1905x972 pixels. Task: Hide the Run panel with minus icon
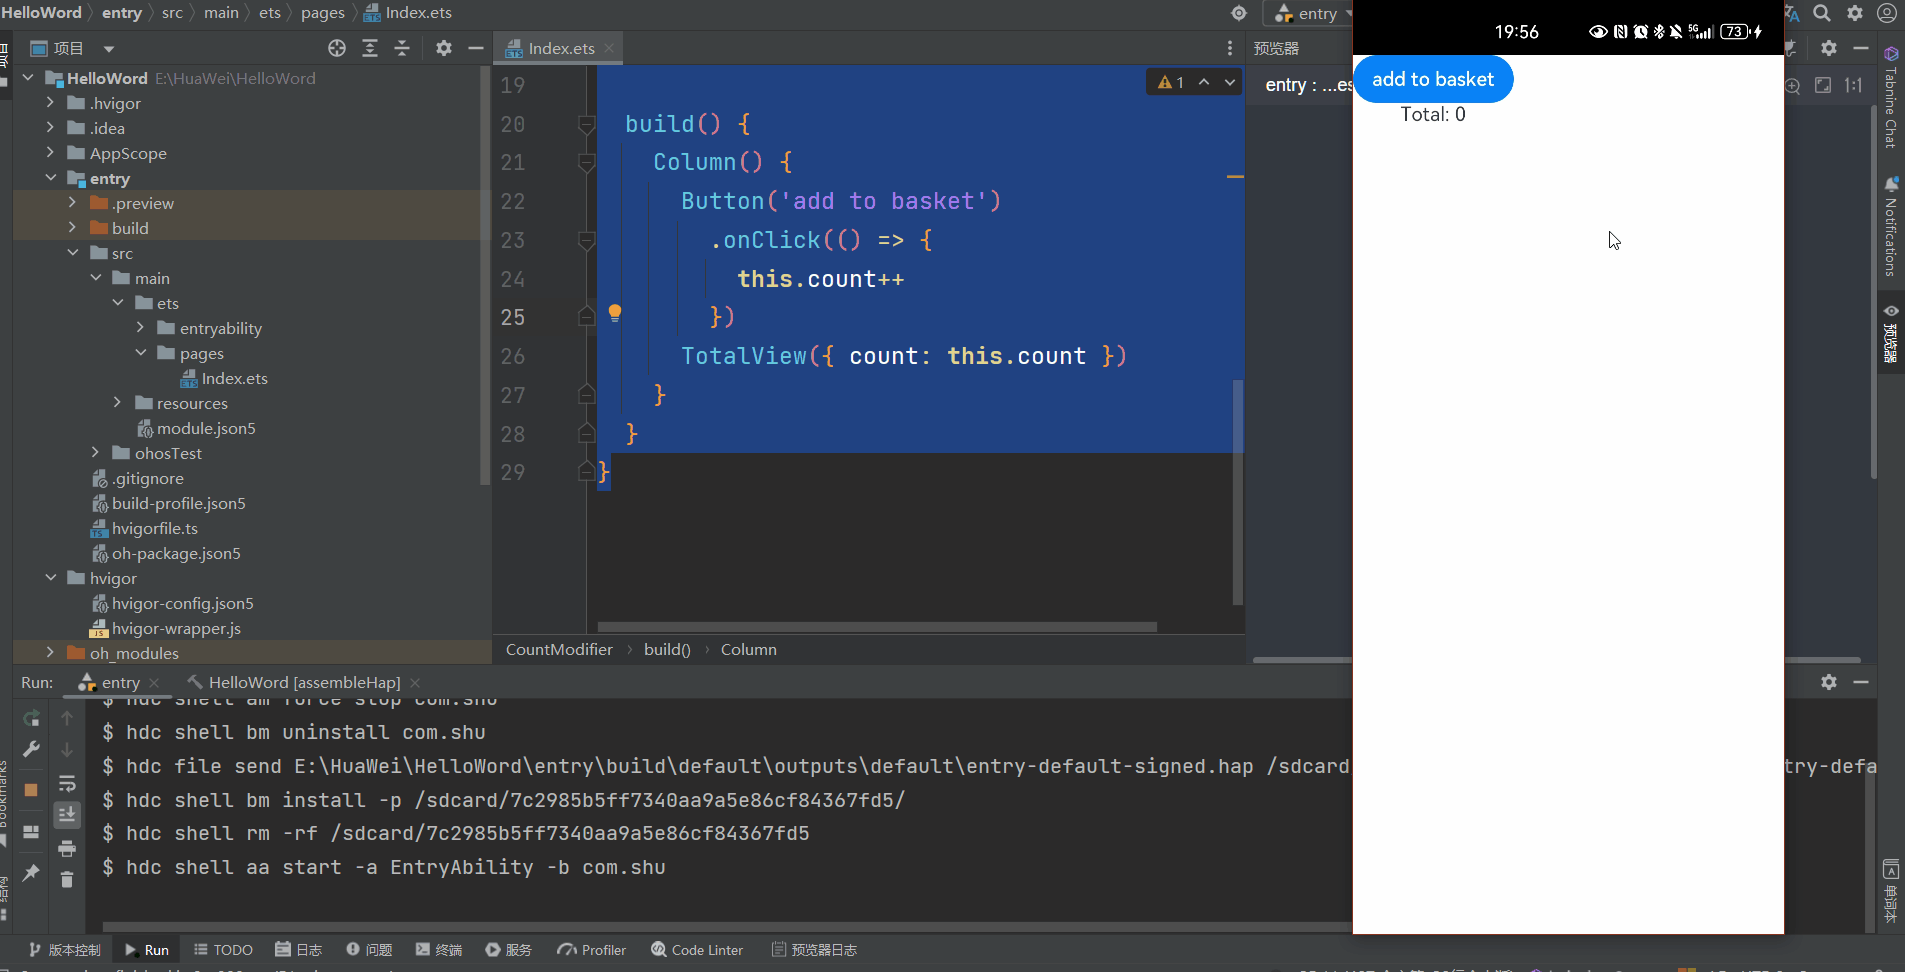(1861, 682)
